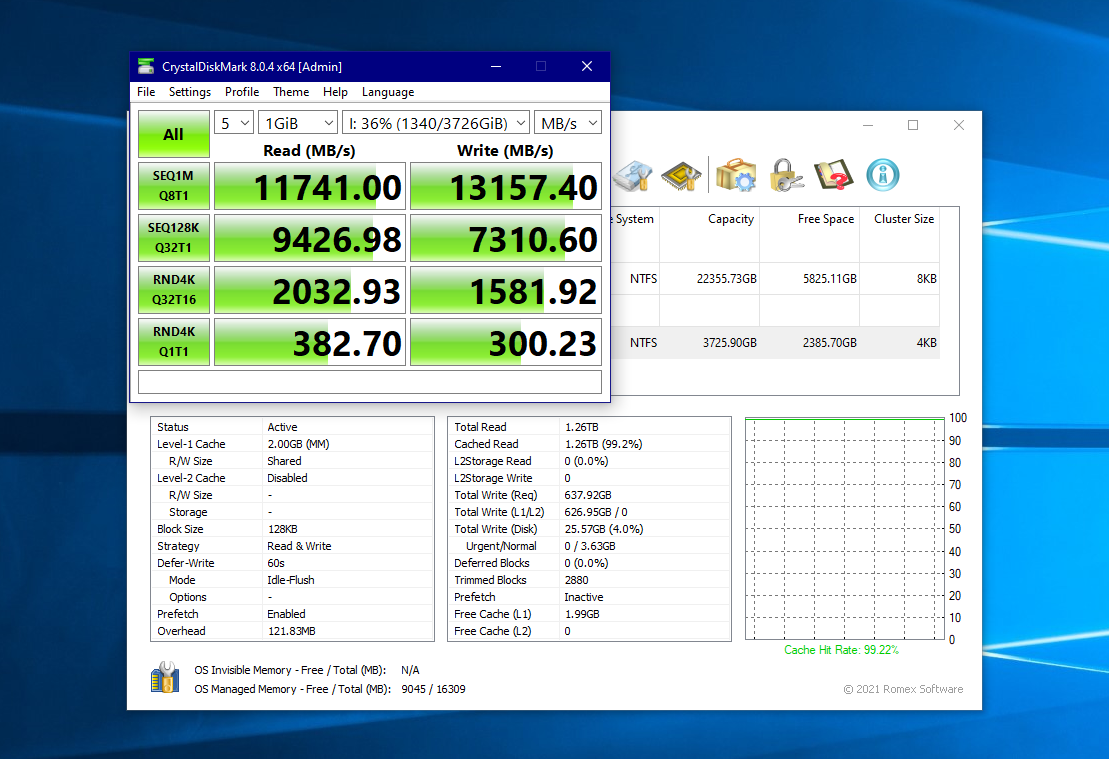Click the disk wrench icon in PrimoCache toolbar
The image size is (1109, 759).
pos(632,175)
